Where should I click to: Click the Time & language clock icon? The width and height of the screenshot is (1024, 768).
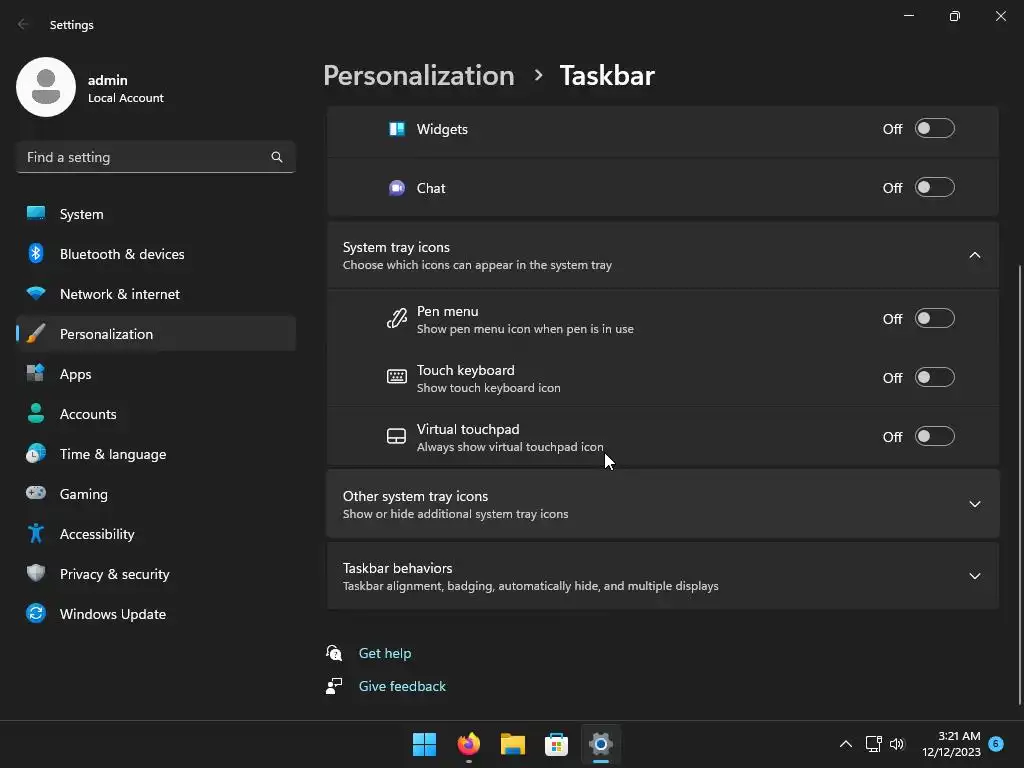pos(36,453)
